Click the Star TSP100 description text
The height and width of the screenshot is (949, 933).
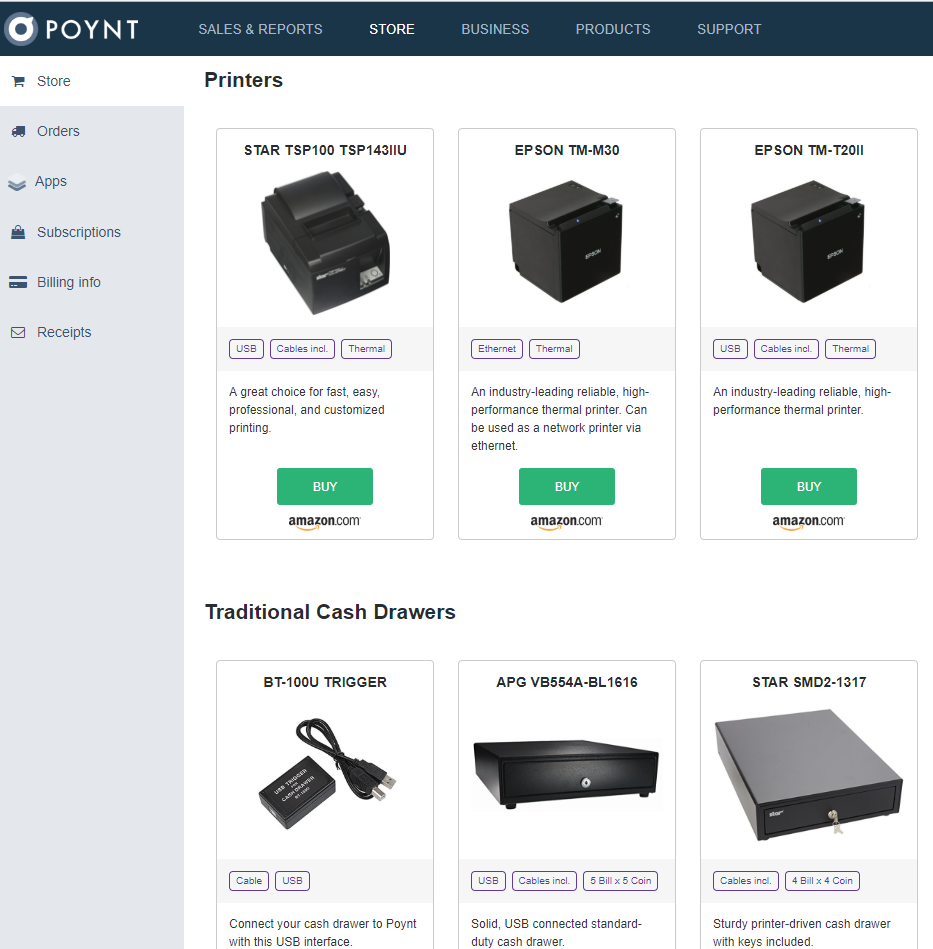click(x=307, y=410)
